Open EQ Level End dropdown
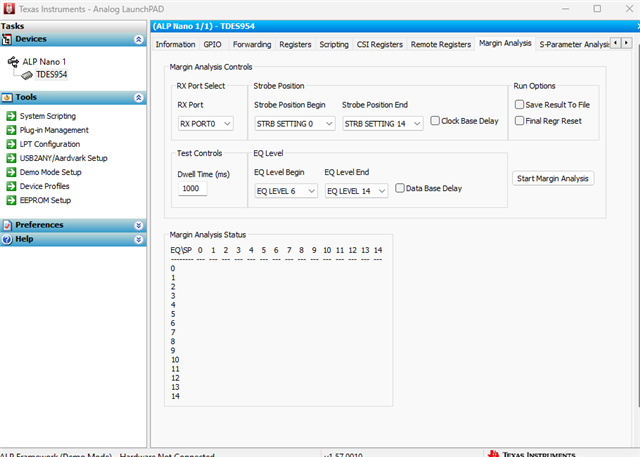 click(x=356, y=191)
